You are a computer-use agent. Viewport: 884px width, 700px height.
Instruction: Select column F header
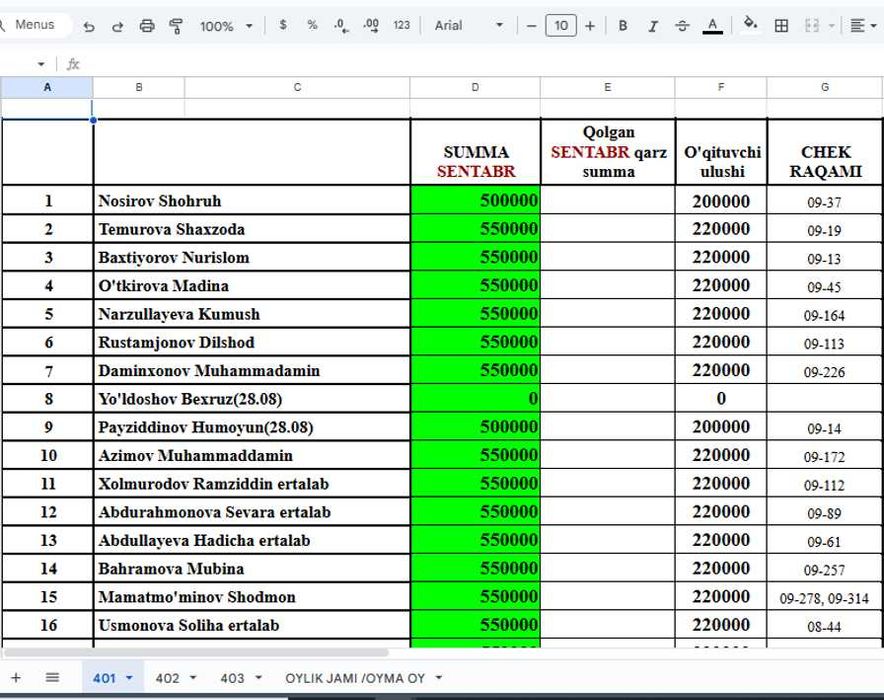coord(721,87)
